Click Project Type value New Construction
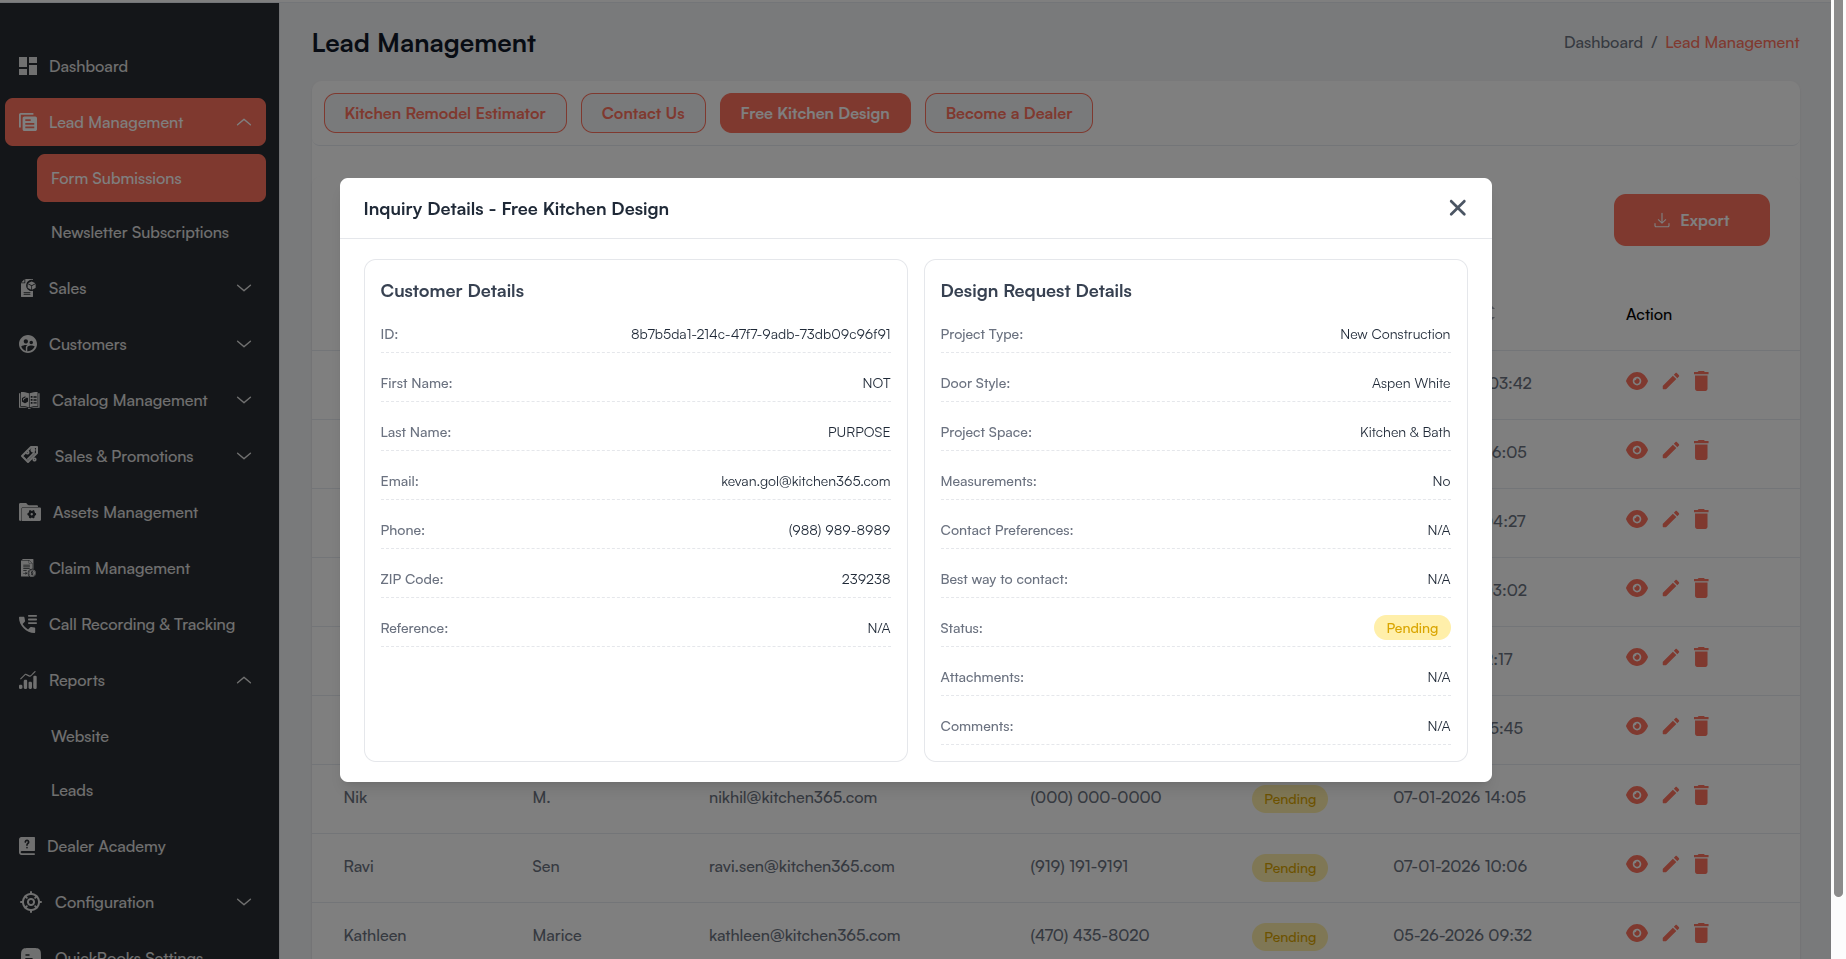 click(1395, 334)
